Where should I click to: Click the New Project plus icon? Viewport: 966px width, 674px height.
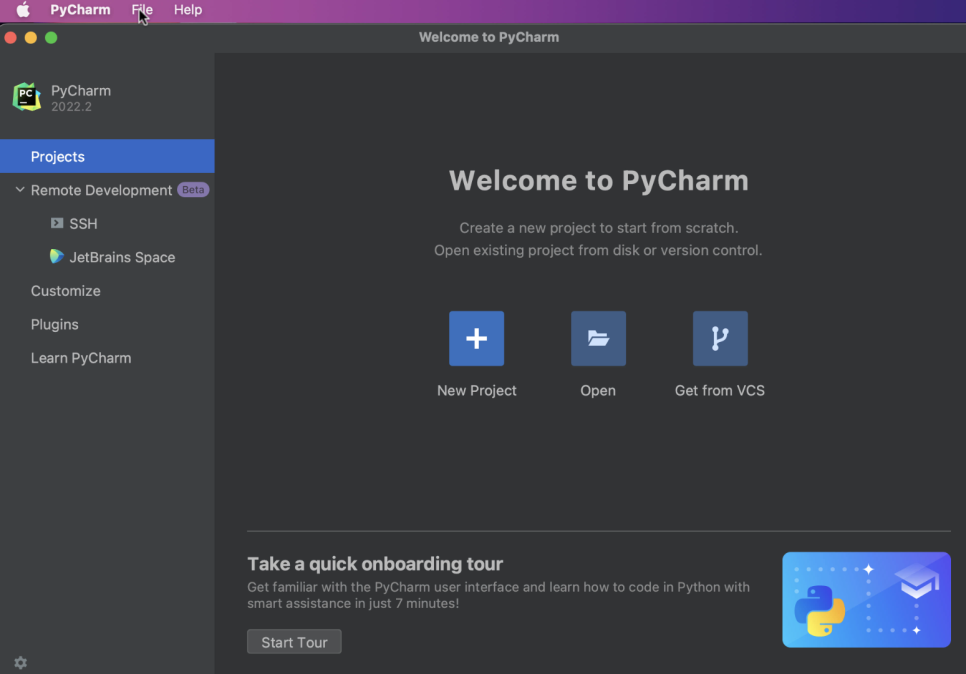pos(476,339)
